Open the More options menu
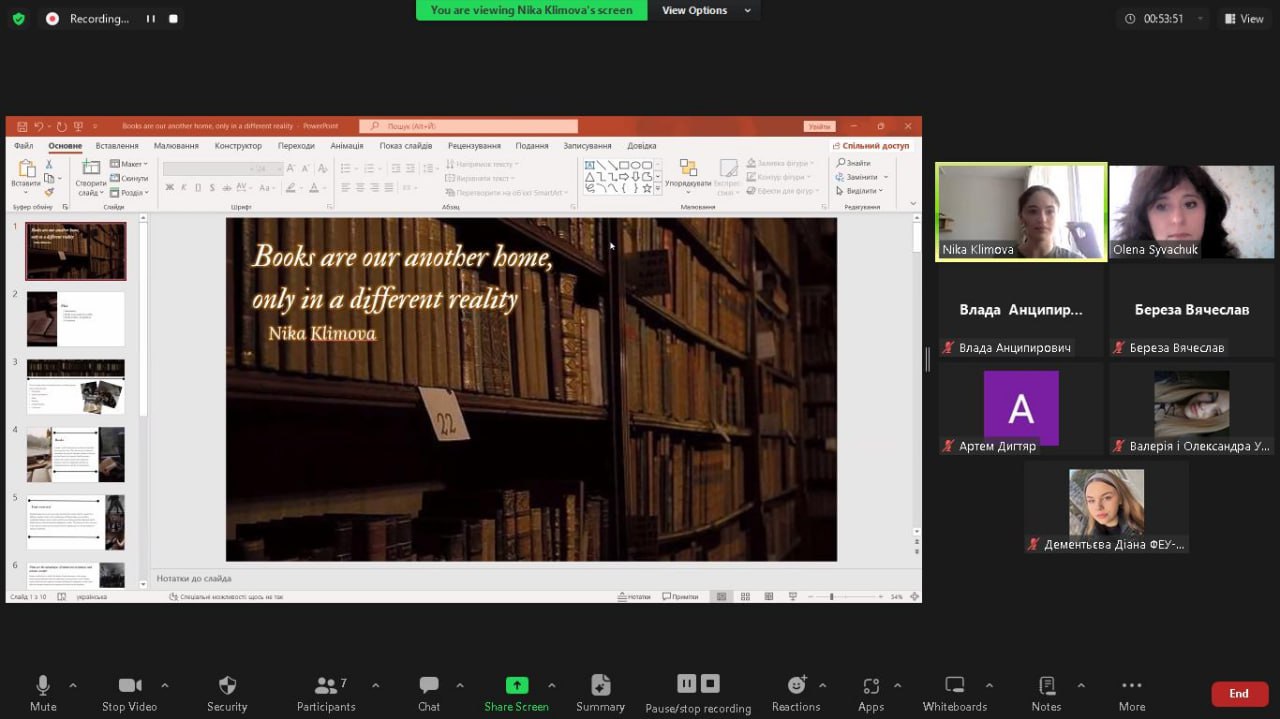The height and width of the screenshot is (719, 1280). coord(1131,685)
